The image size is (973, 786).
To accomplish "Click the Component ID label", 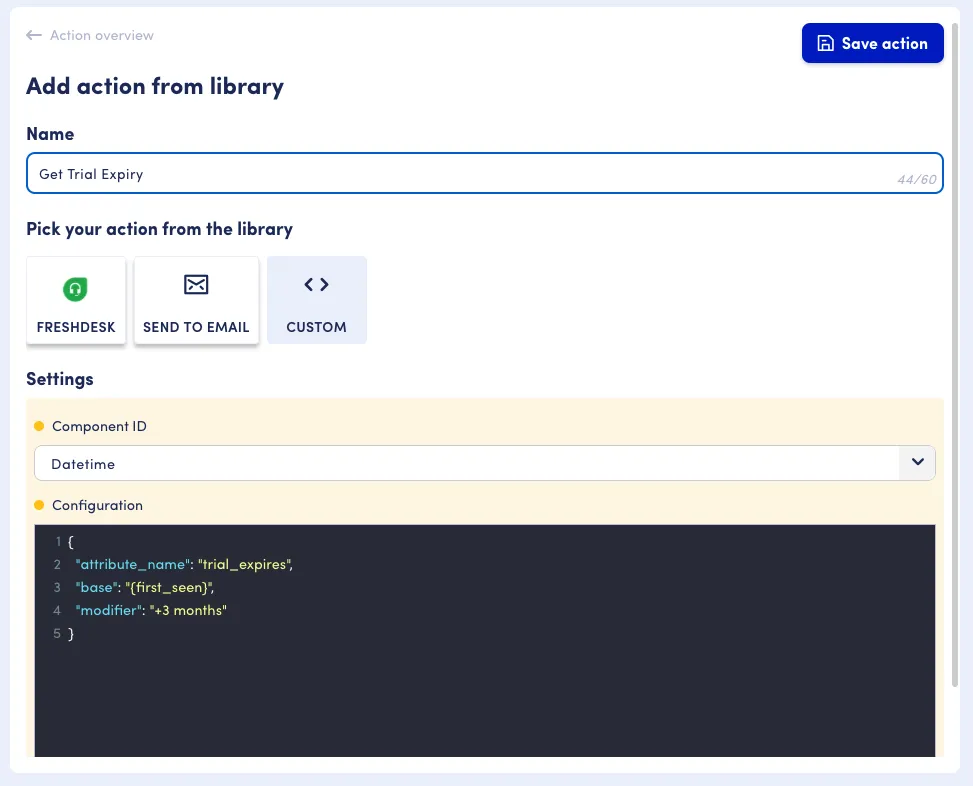I will (99, 426).
